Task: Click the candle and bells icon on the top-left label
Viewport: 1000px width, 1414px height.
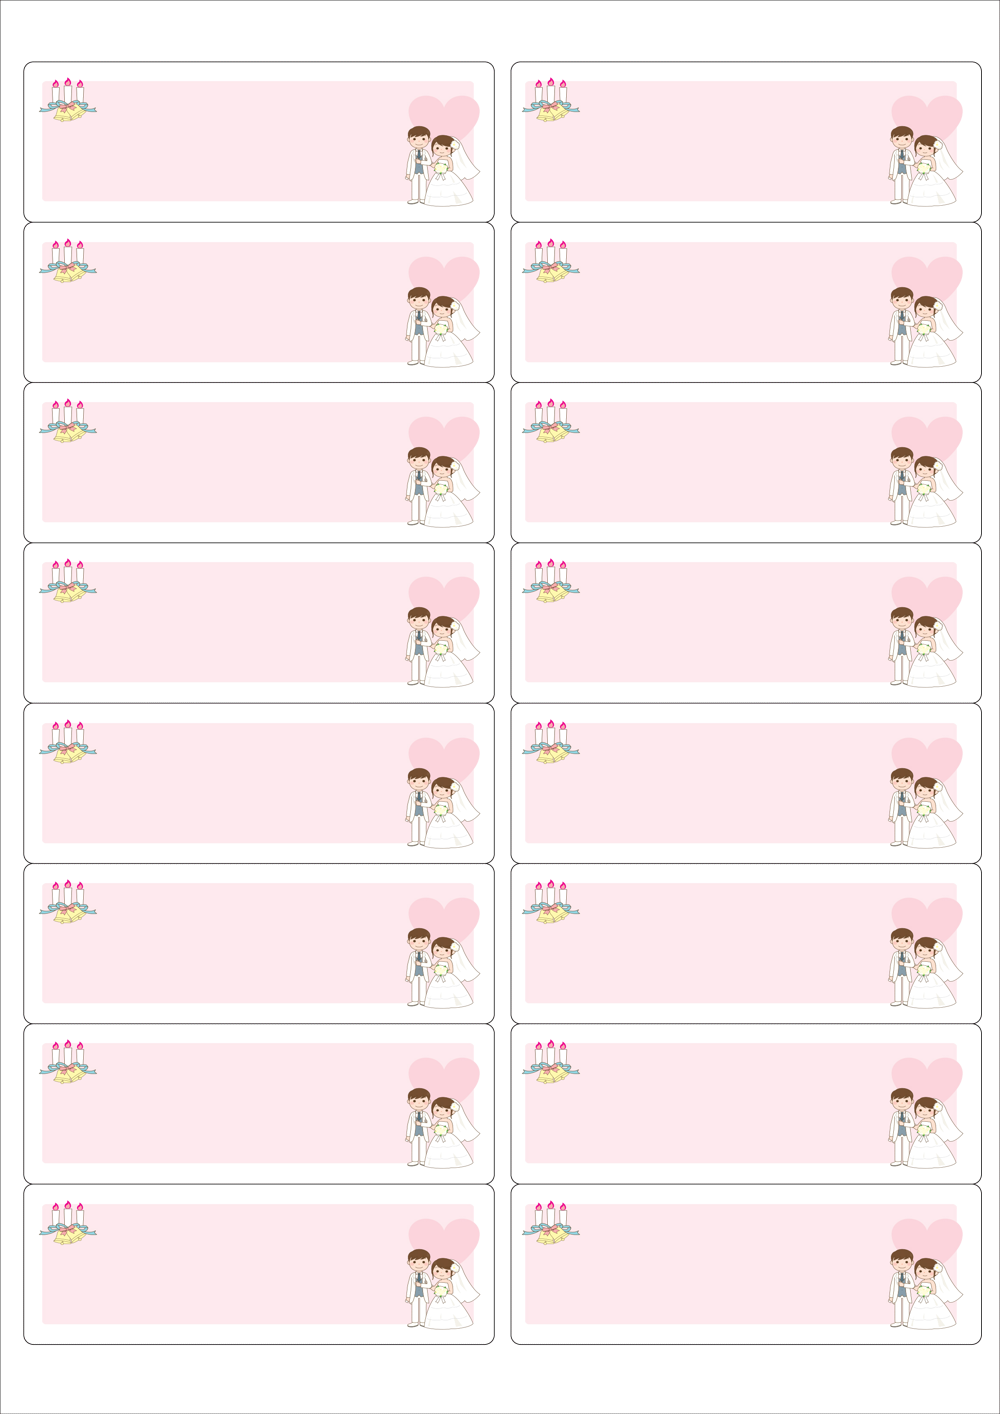Action: (x=68, y=101)
